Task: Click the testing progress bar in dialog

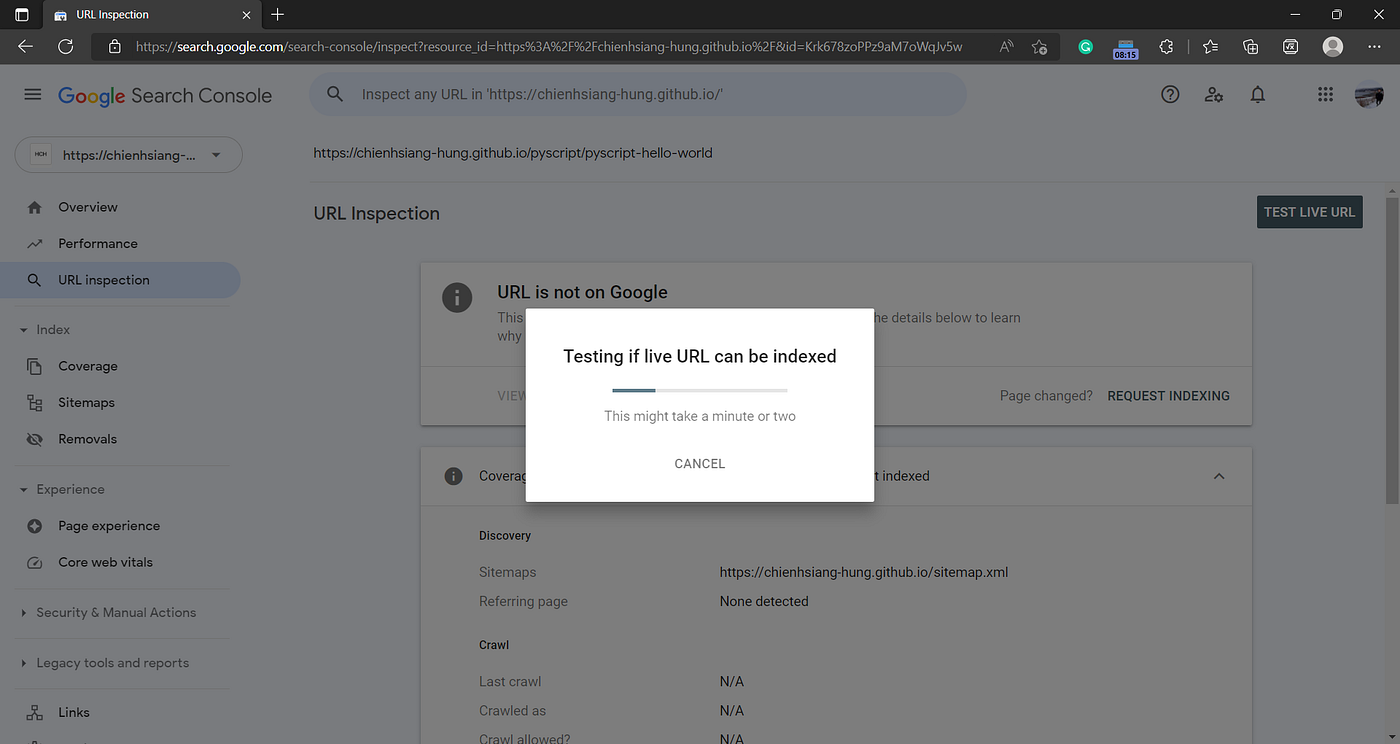Action: coord(700,390)
